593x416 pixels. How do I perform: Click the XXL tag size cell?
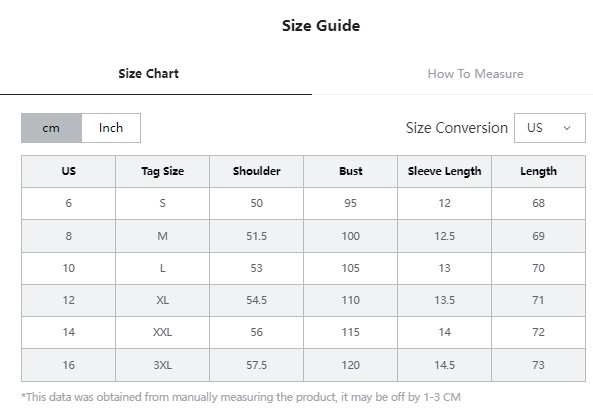[163, 332]
